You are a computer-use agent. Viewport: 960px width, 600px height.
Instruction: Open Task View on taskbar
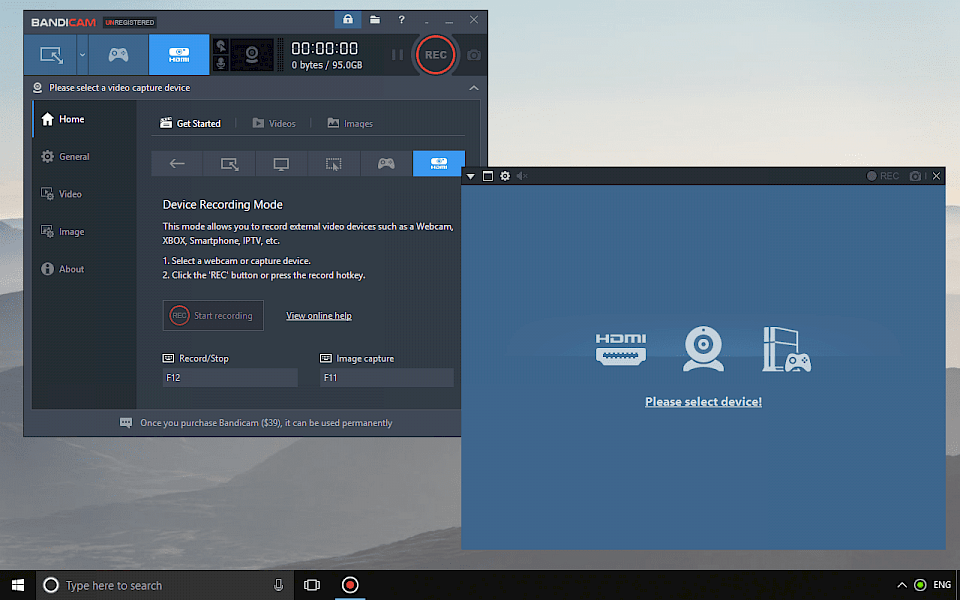point(312,585)
